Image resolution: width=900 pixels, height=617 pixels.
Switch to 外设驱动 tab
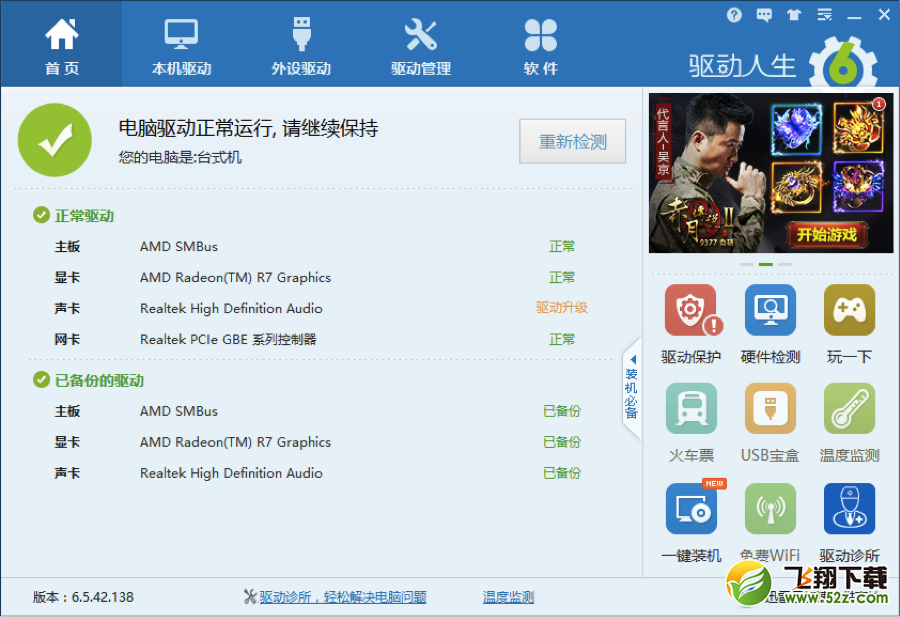click(x=301, y=46)
